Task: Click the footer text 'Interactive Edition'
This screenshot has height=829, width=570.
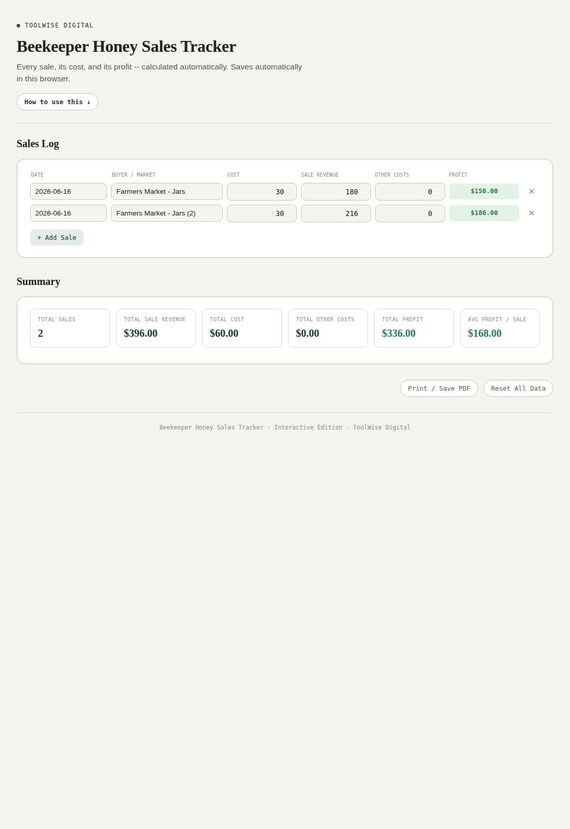Action: (308, 427)
